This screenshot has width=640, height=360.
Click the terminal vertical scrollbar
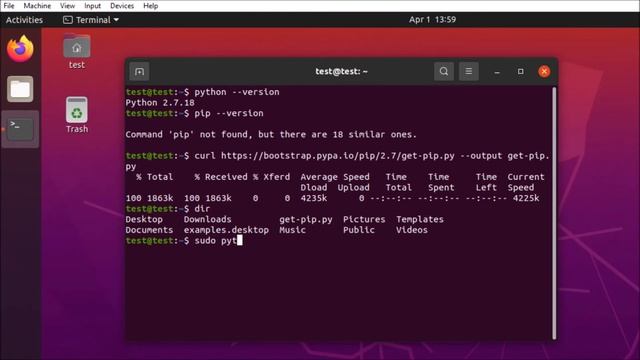[x=554, y=213]
